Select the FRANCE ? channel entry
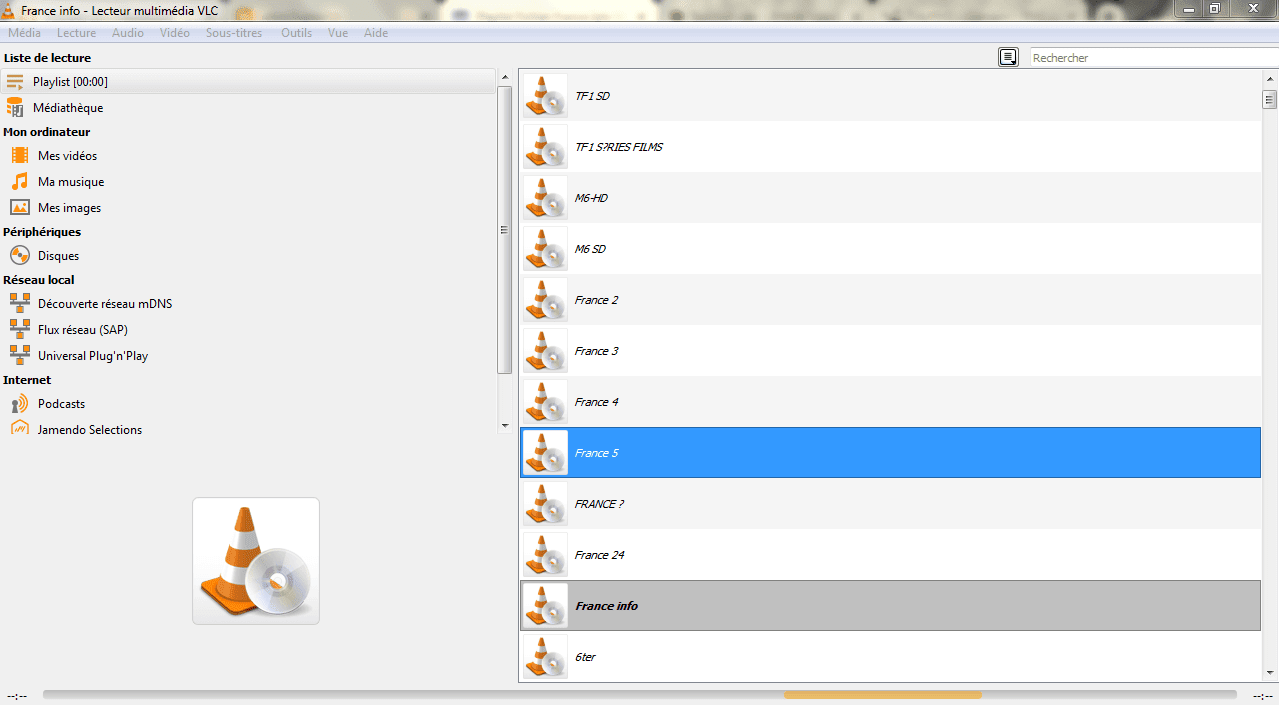 (890, 504)
